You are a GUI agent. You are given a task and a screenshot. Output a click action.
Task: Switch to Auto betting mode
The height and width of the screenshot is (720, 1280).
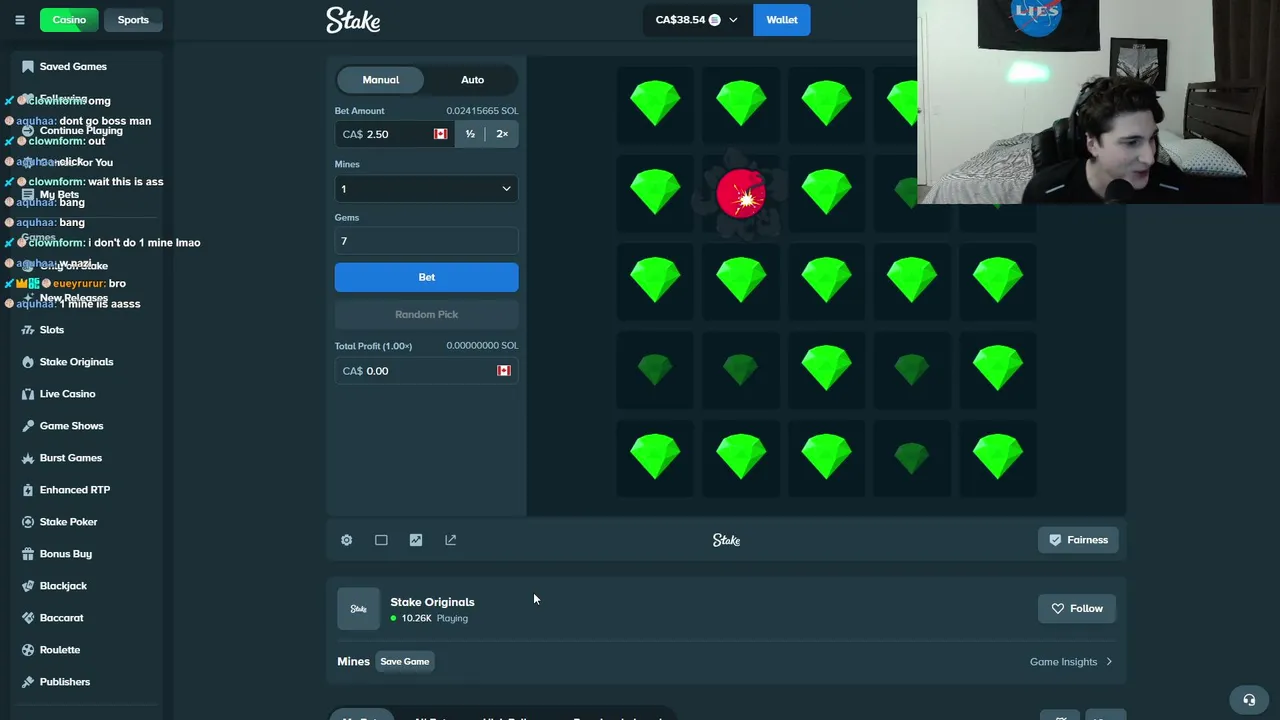click(x=472, y=80)
